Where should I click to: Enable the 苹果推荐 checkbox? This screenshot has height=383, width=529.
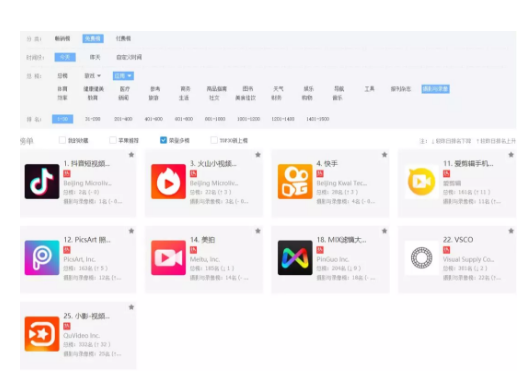tap(113, 140)
